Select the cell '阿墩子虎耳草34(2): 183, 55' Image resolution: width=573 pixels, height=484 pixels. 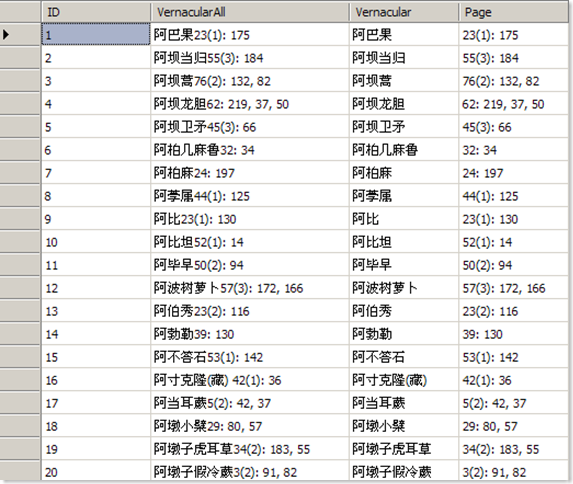point(250,449)
